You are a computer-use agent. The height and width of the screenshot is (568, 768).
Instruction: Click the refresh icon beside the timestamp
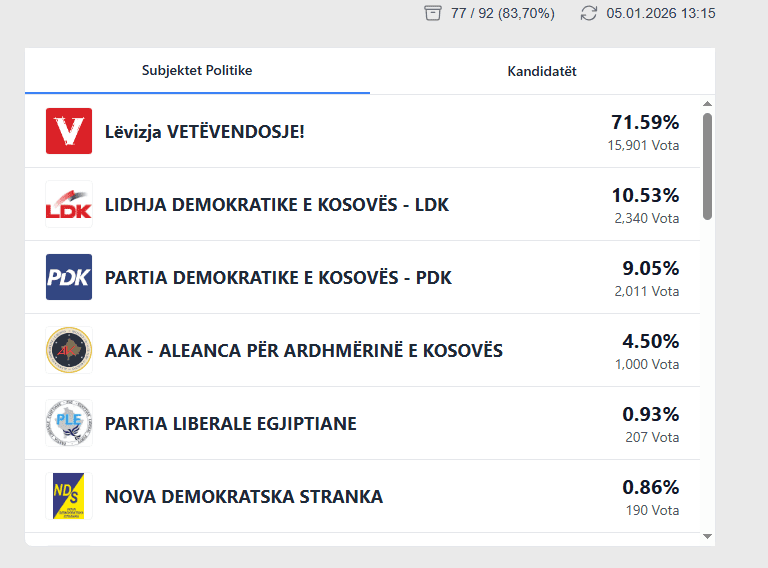pos(589,13)
